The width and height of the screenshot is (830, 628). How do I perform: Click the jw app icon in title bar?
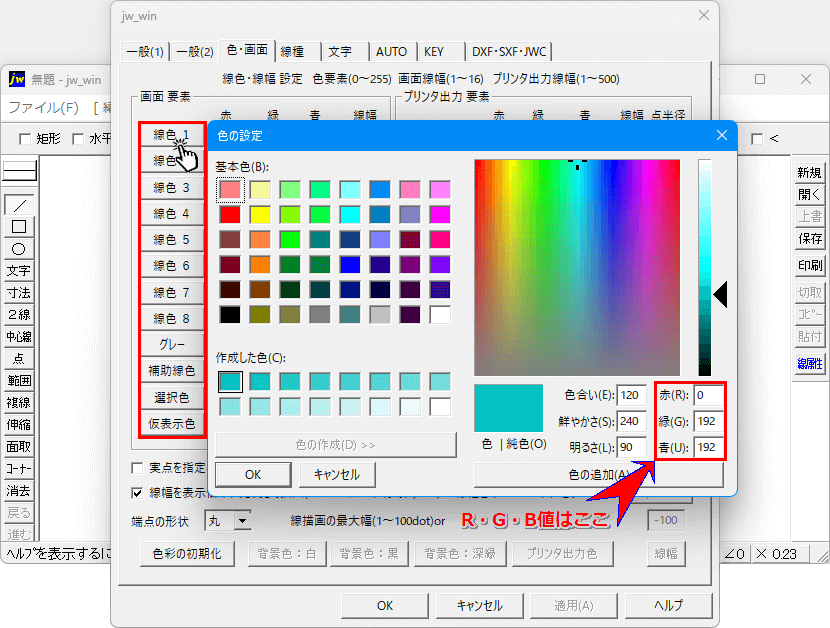(x=16, y=79)
